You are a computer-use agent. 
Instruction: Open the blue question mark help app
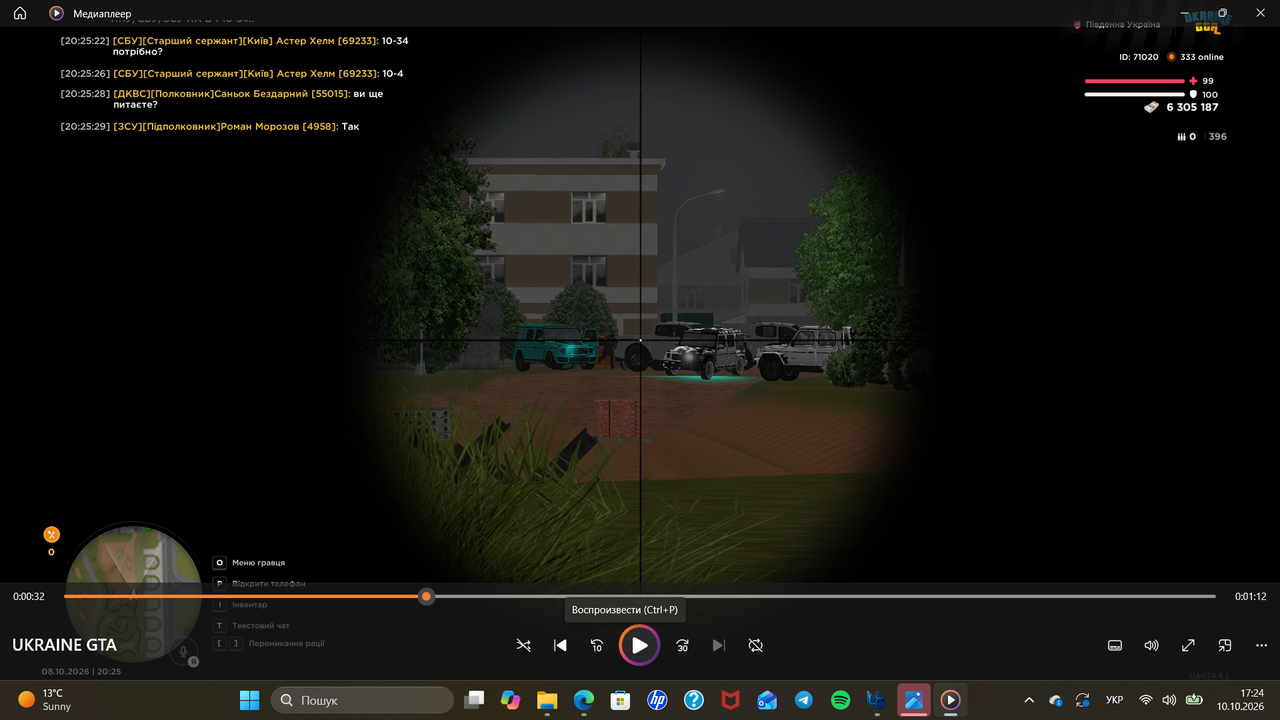coord(693,700)
